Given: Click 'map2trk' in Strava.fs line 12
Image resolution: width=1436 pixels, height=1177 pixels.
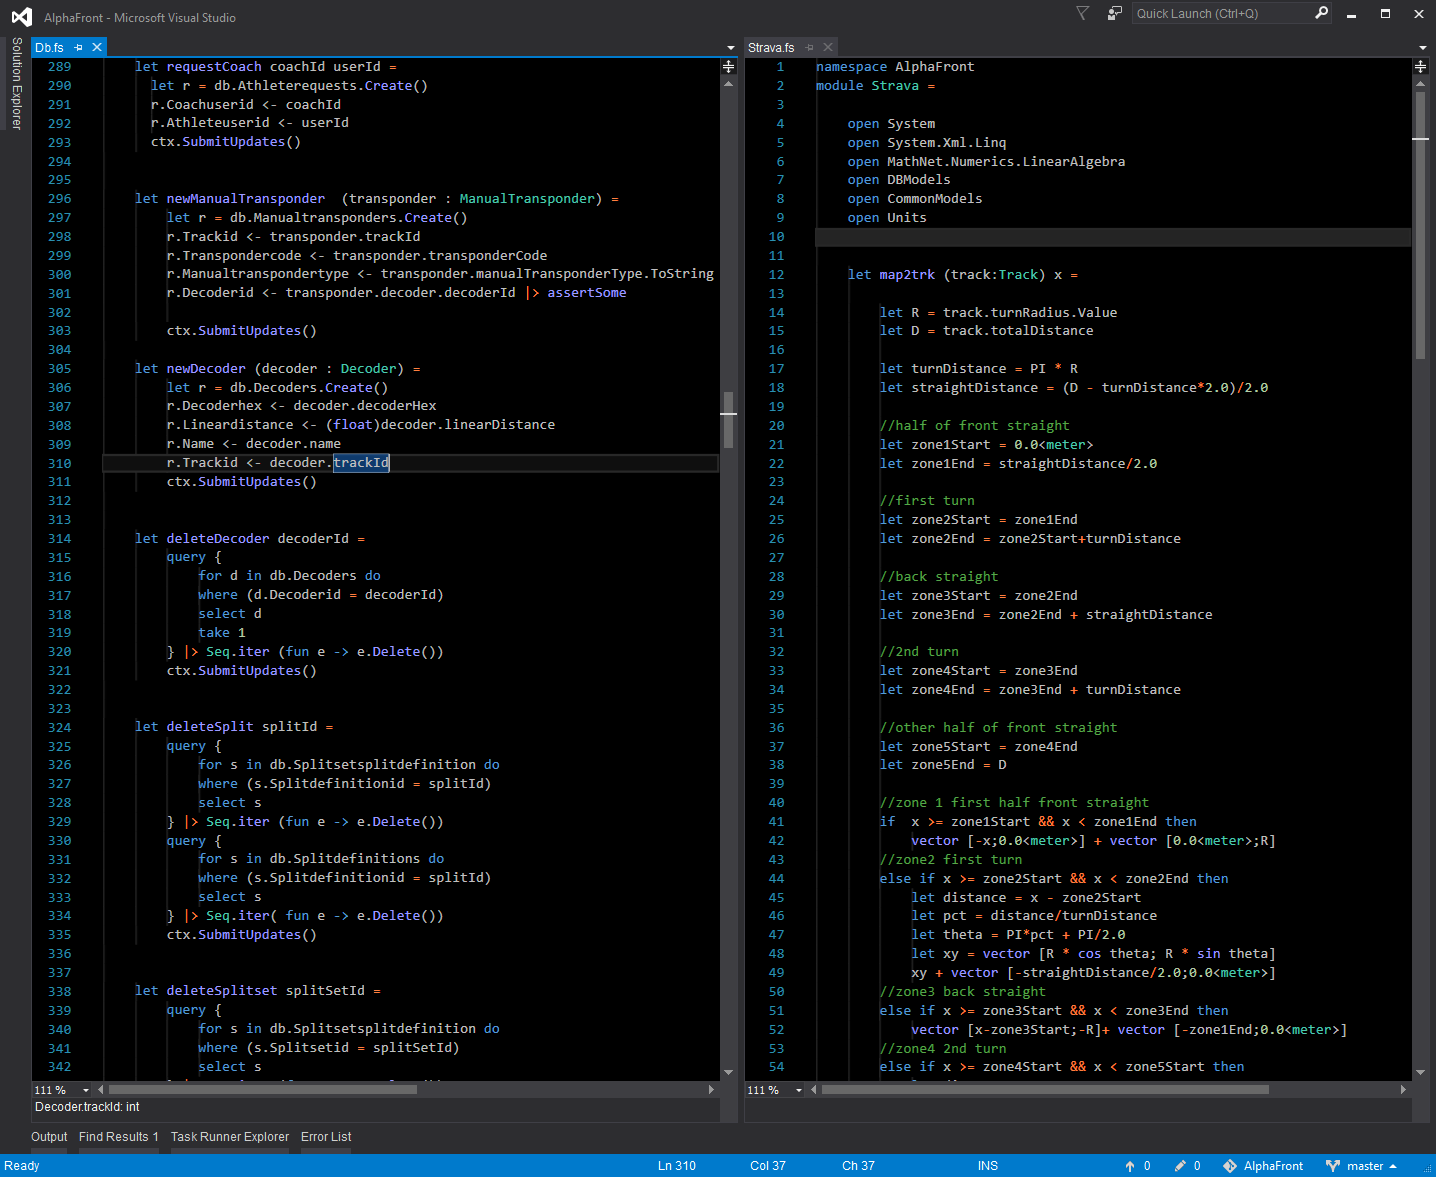Looking at the screenshot, I should click(907, 275).
